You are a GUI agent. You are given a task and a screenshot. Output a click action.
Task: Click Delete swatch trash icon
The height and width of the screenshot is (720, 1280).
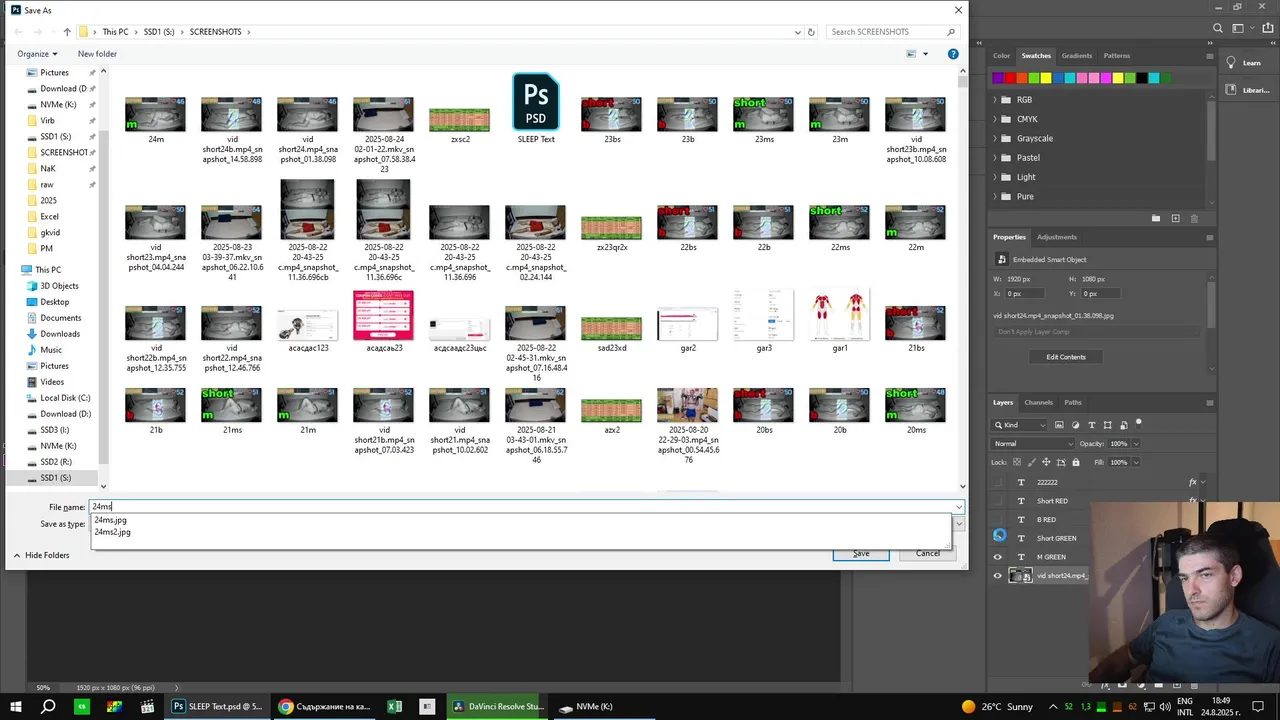pyautogui.click(x=1194, y=218)
